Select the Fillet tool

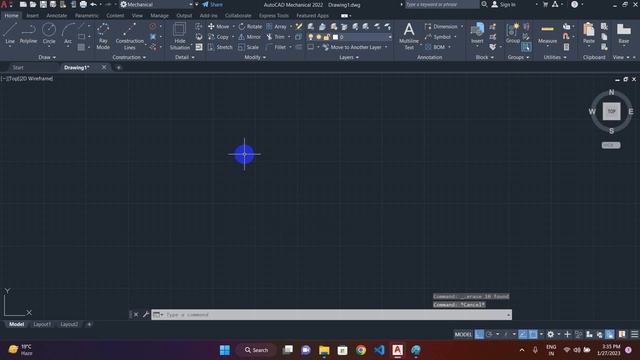[x=276, y=47]
